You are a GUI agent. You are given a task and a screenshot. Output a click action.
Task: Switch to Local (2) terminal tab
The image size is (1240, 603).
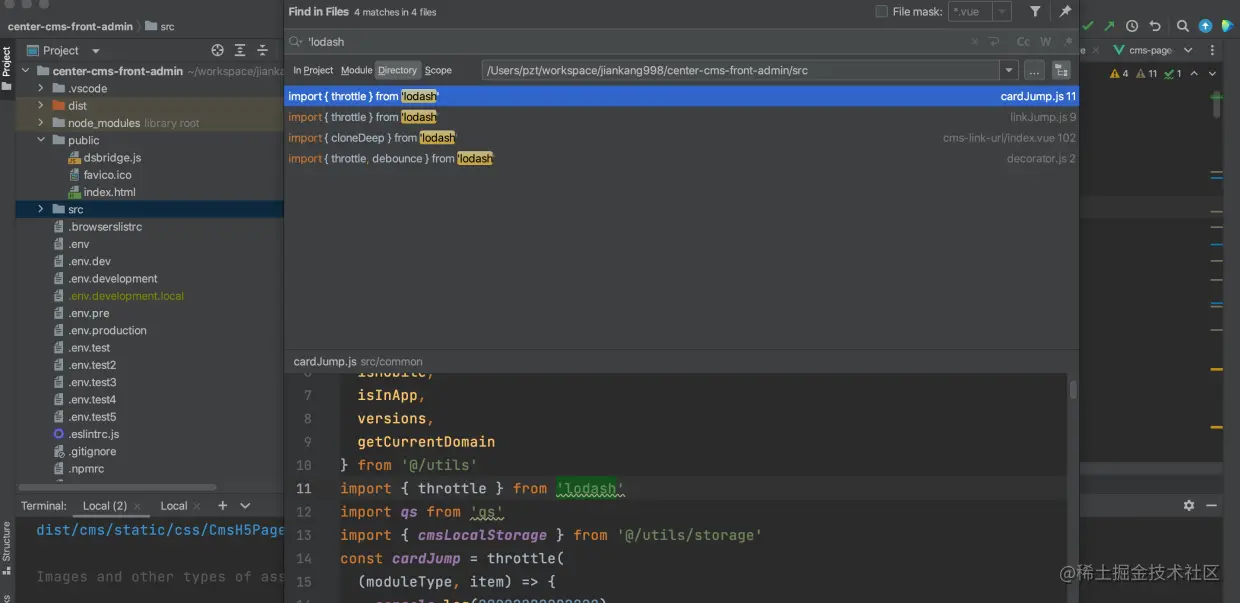(104, 506)
